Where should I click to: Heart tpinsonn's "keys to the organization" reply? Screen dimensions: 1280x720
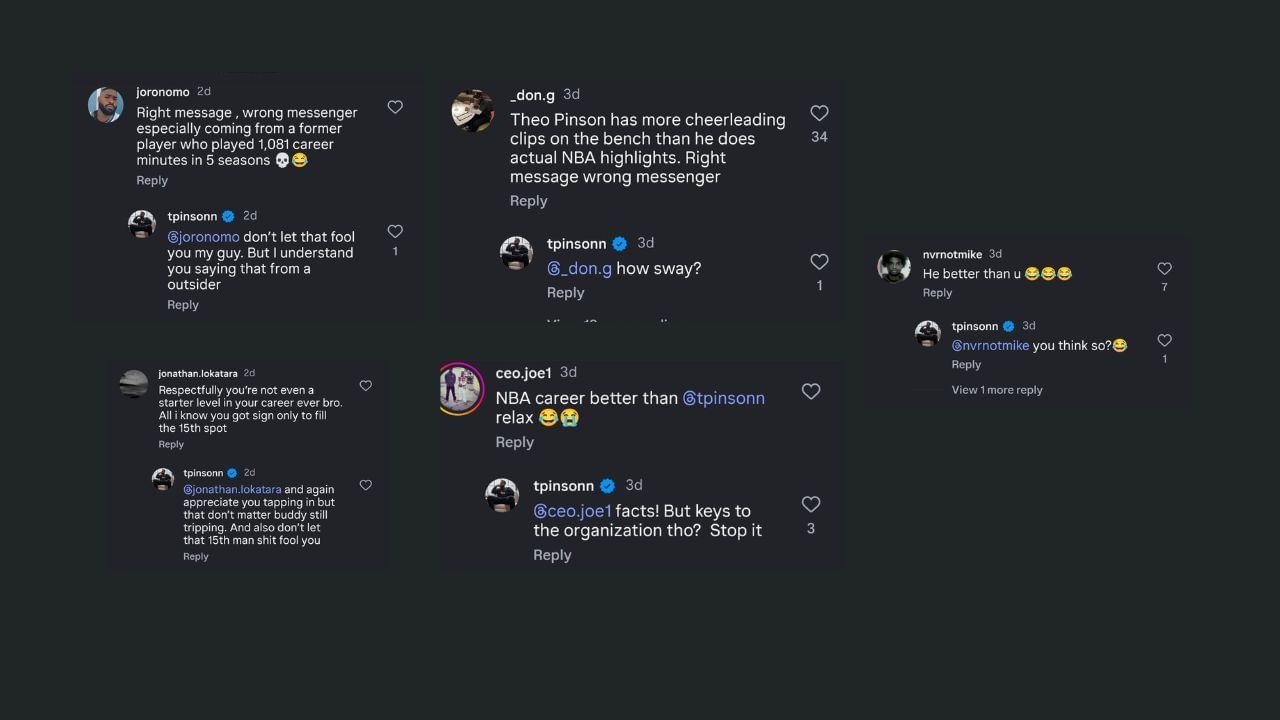(x=811, y=504)
